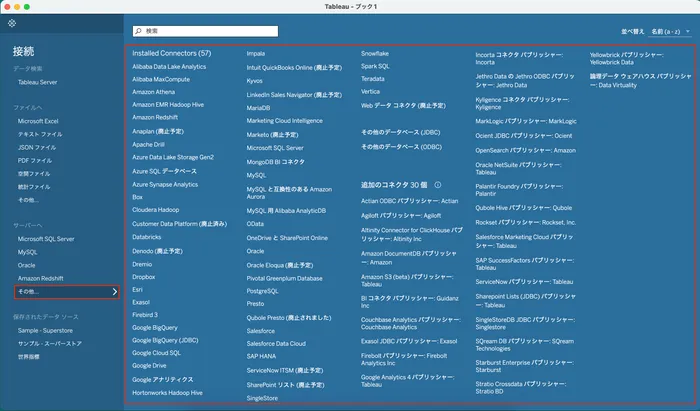
Task: Choose Dropbox connector
Action: 143,277
